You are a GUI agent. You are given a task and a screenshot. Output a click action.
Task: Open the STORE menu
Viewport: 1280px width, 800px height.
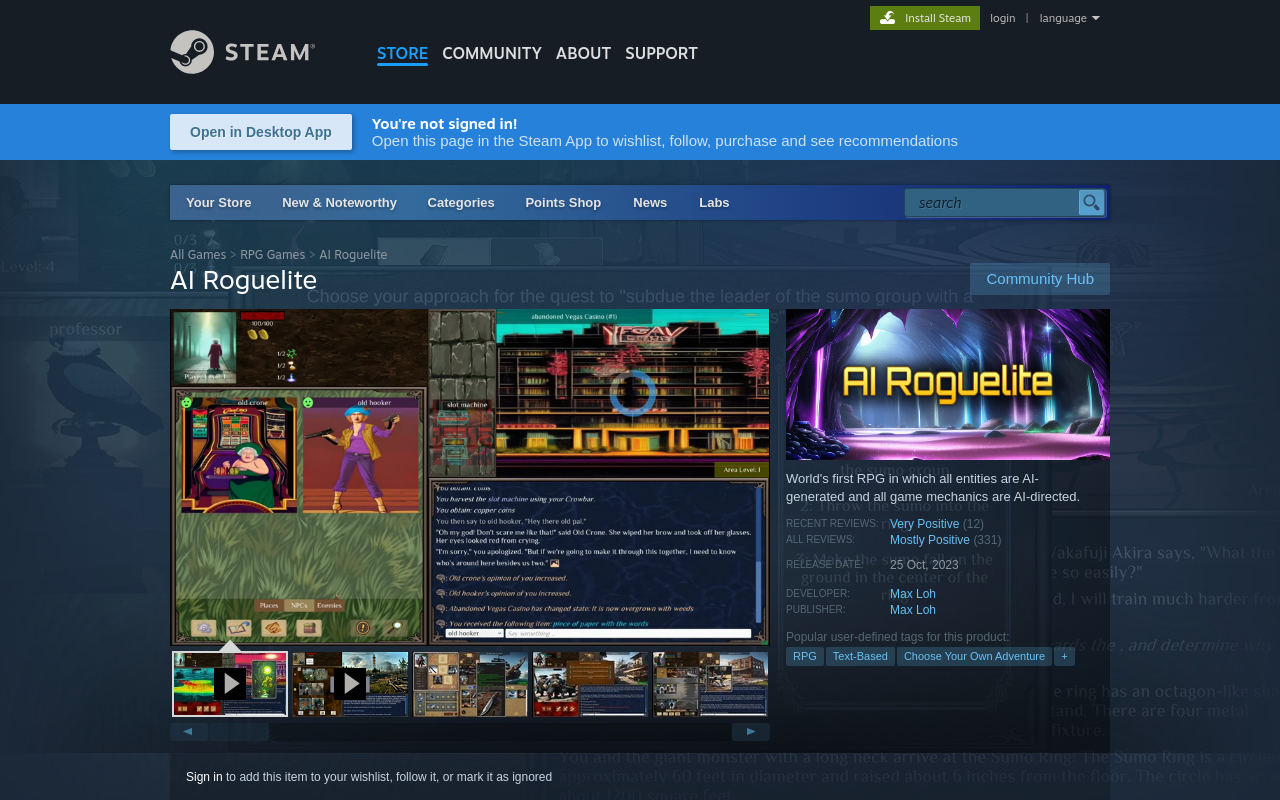(x=402, y=54)
